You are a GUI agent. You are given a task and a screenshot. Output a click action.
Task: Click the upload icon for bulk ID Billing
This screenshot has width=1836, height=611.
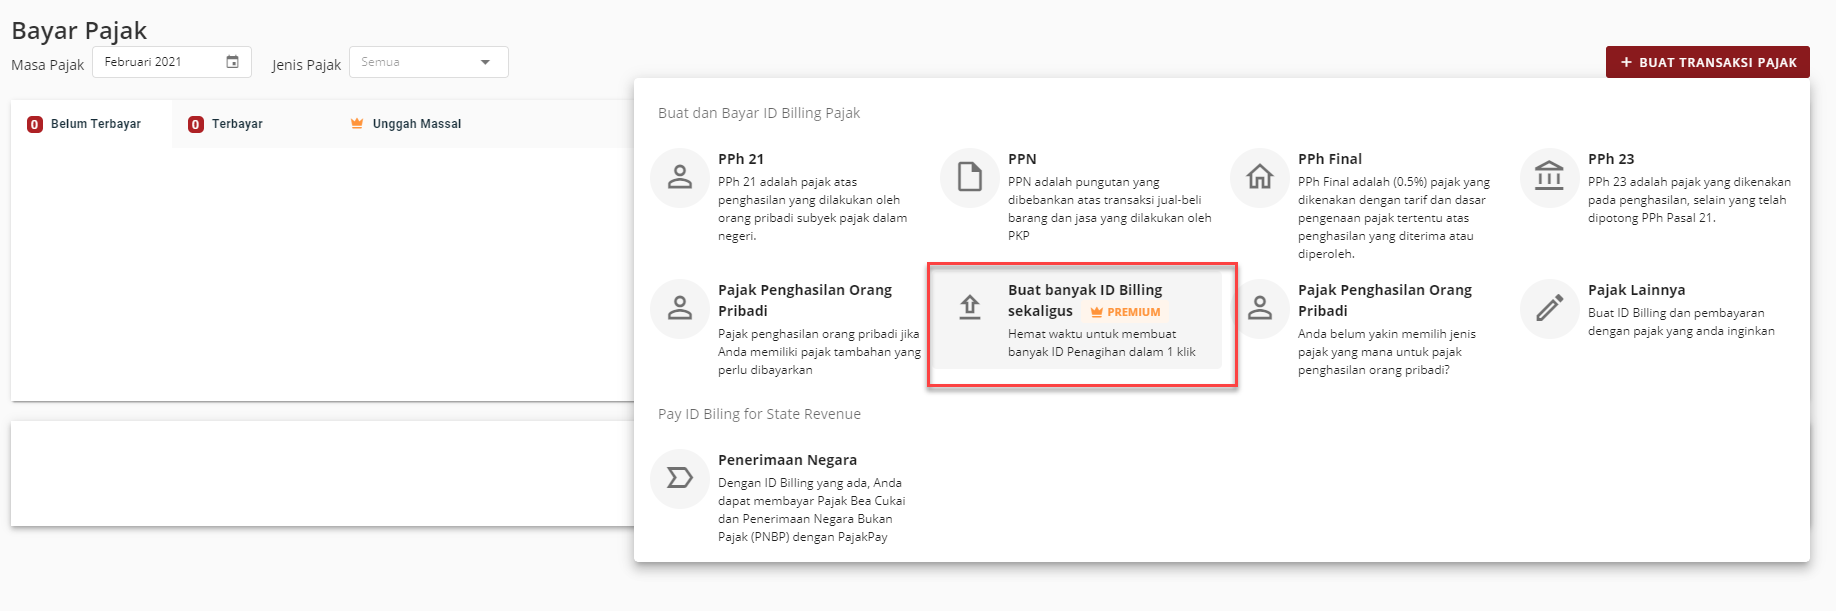tap(970, 307)
